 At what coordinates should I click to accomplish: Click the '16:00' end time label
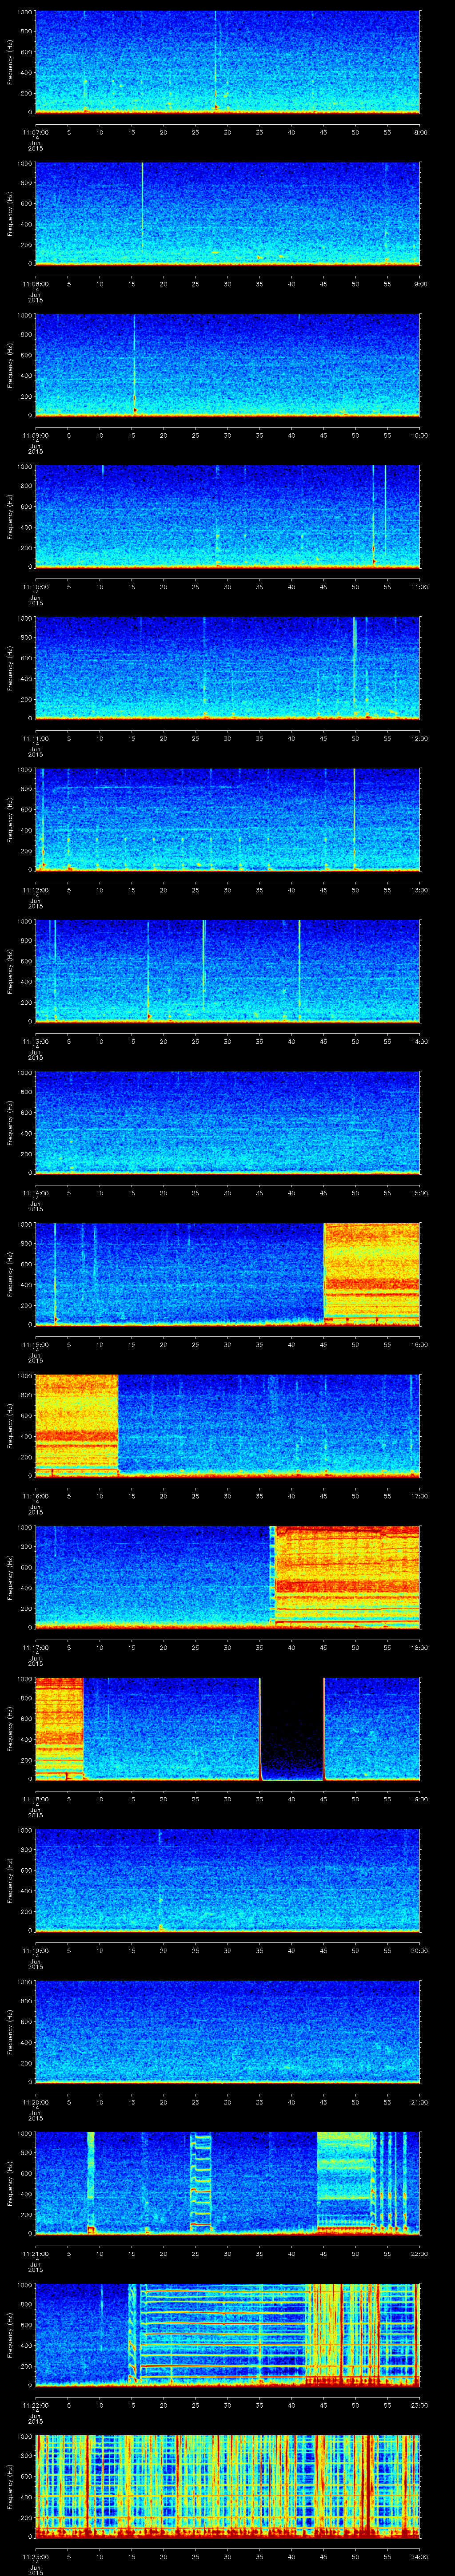(x=420, y=1344)
